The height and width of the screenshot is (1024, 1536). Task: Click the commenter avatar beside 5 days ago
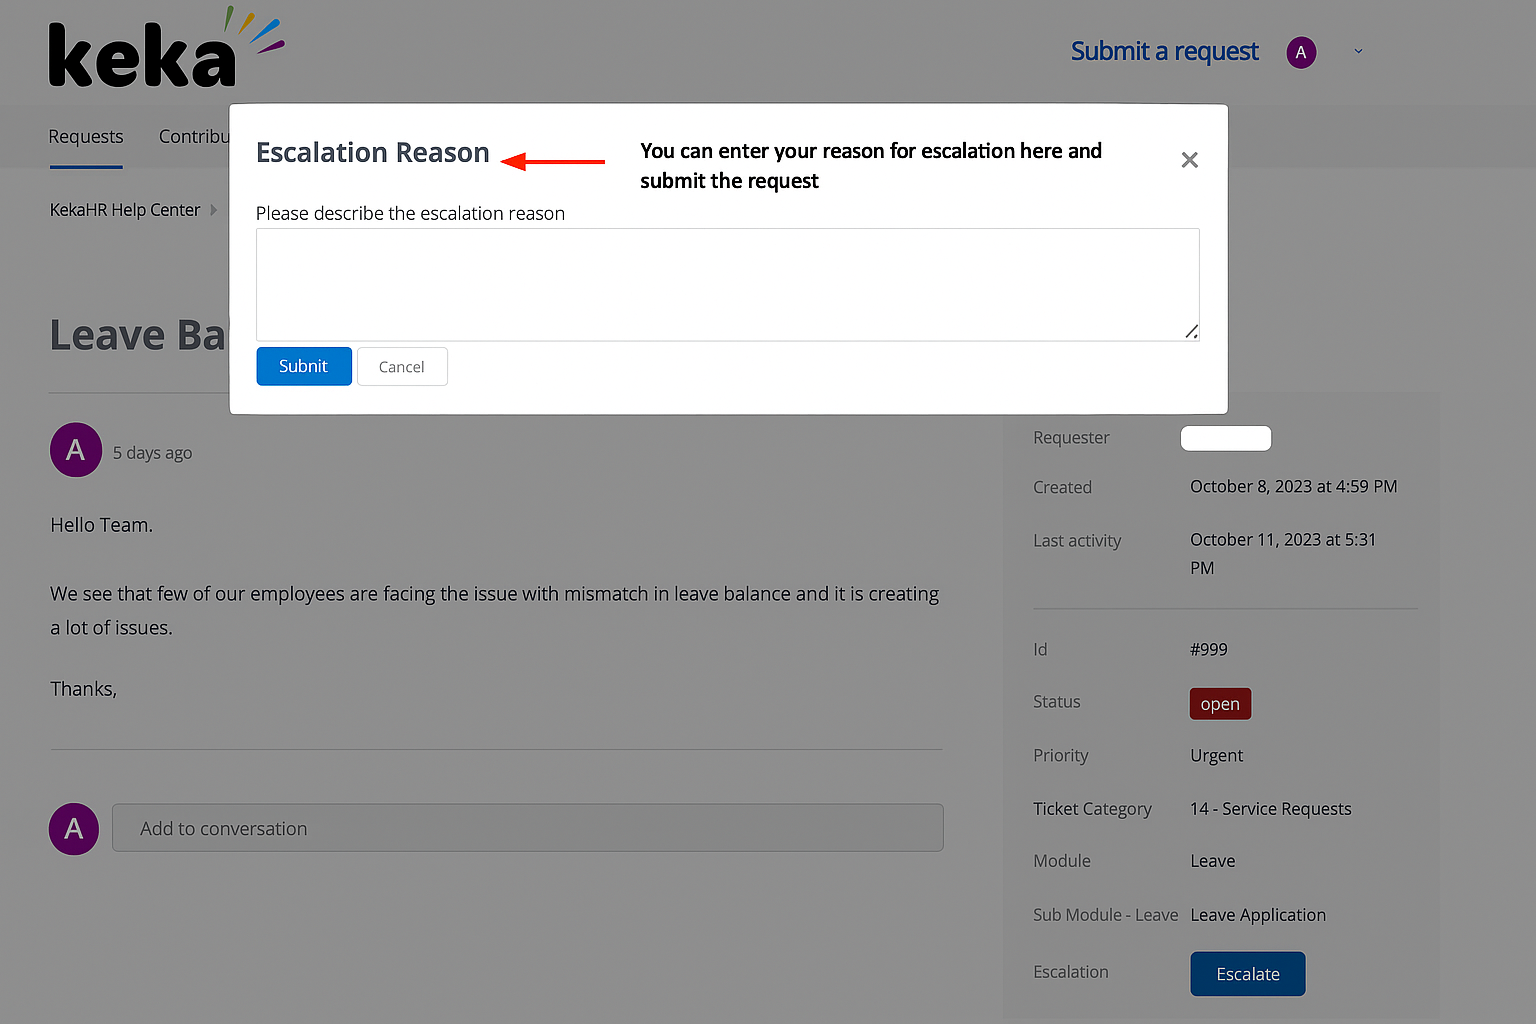click(x=76, y=450)
